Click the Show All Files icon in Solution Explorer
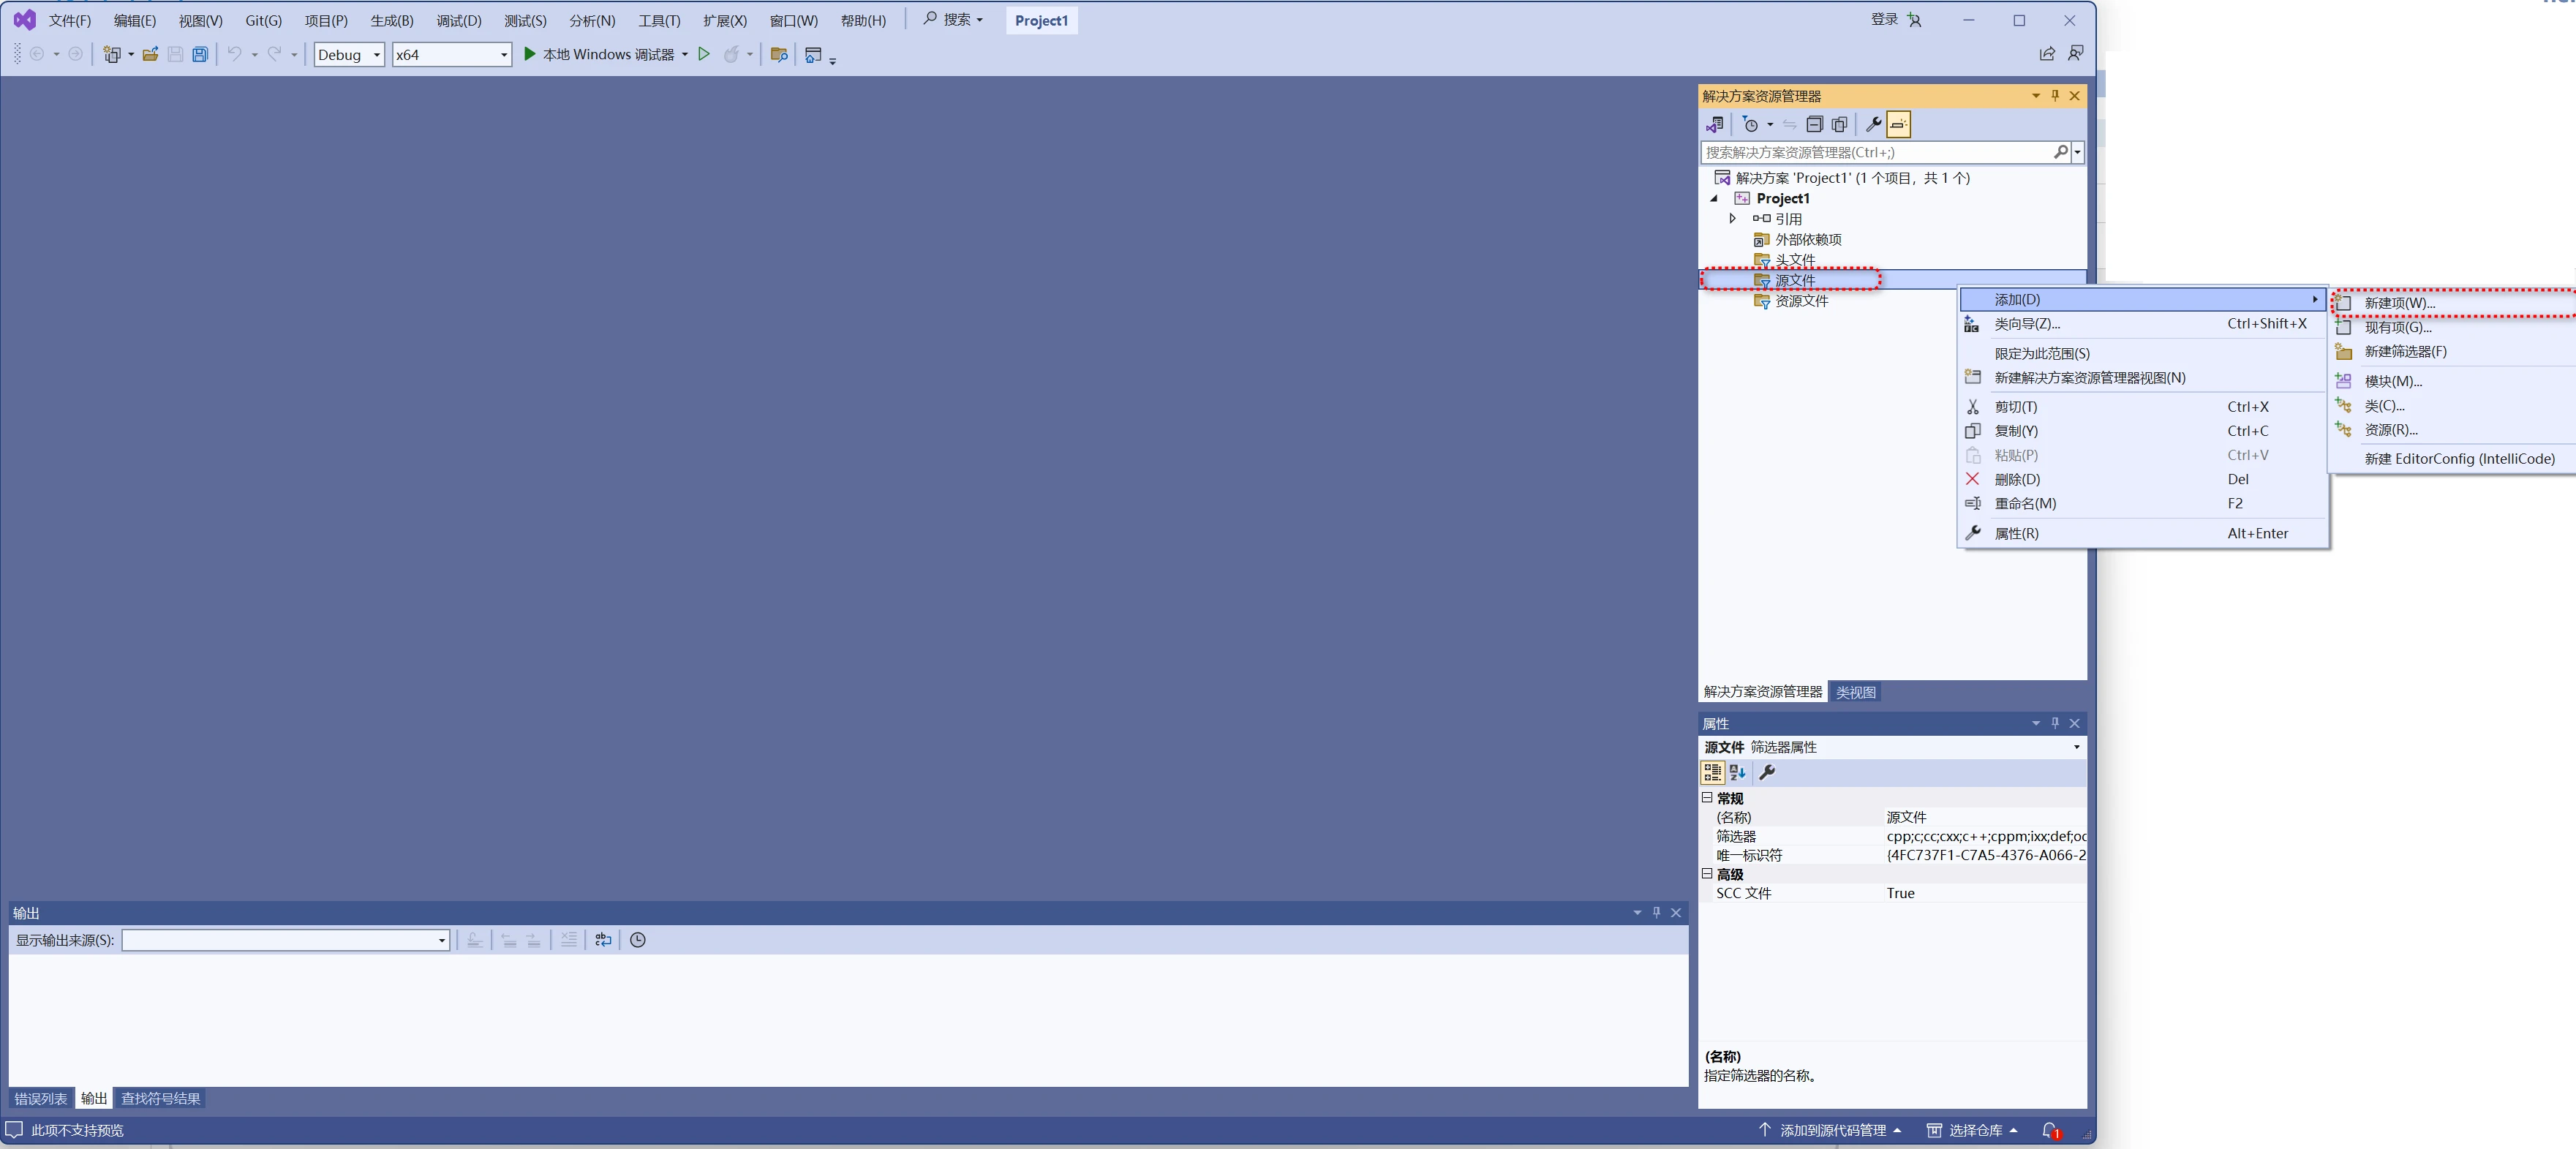2576x1149 pixels. pos(1839,125)
